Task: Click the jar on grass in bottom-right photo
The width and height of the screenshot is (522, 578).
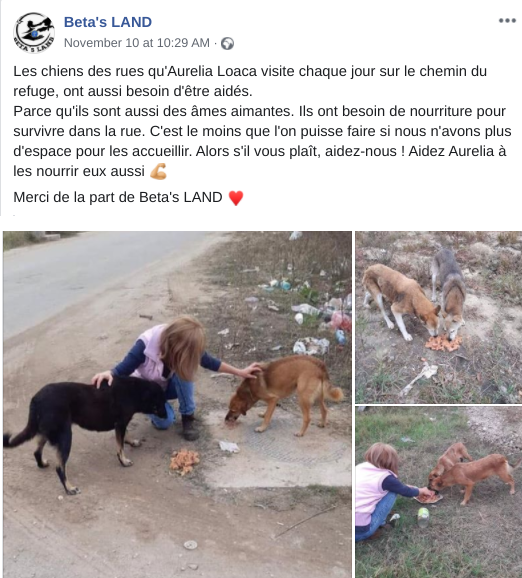Action: tap(423, 517)
